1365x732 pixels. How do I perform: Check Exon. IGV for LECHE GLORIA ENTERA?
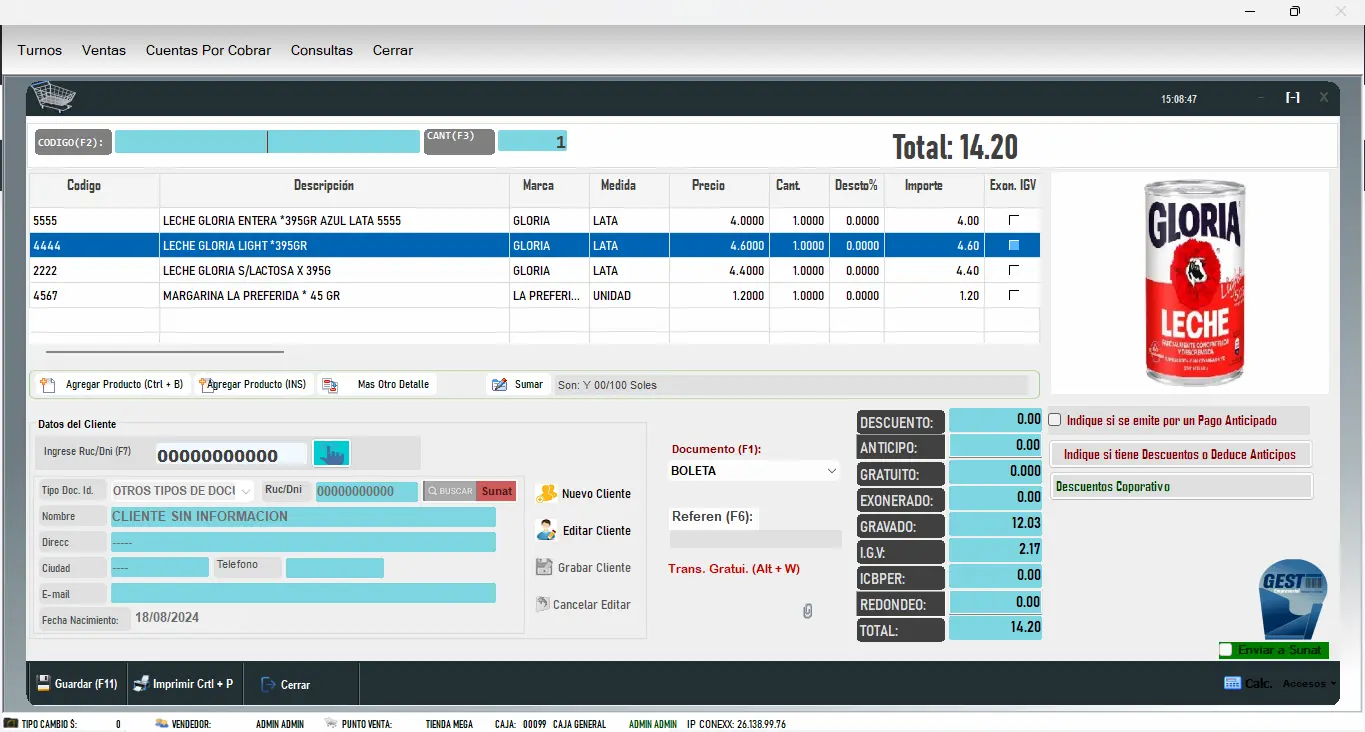[x=1013, y=220]
